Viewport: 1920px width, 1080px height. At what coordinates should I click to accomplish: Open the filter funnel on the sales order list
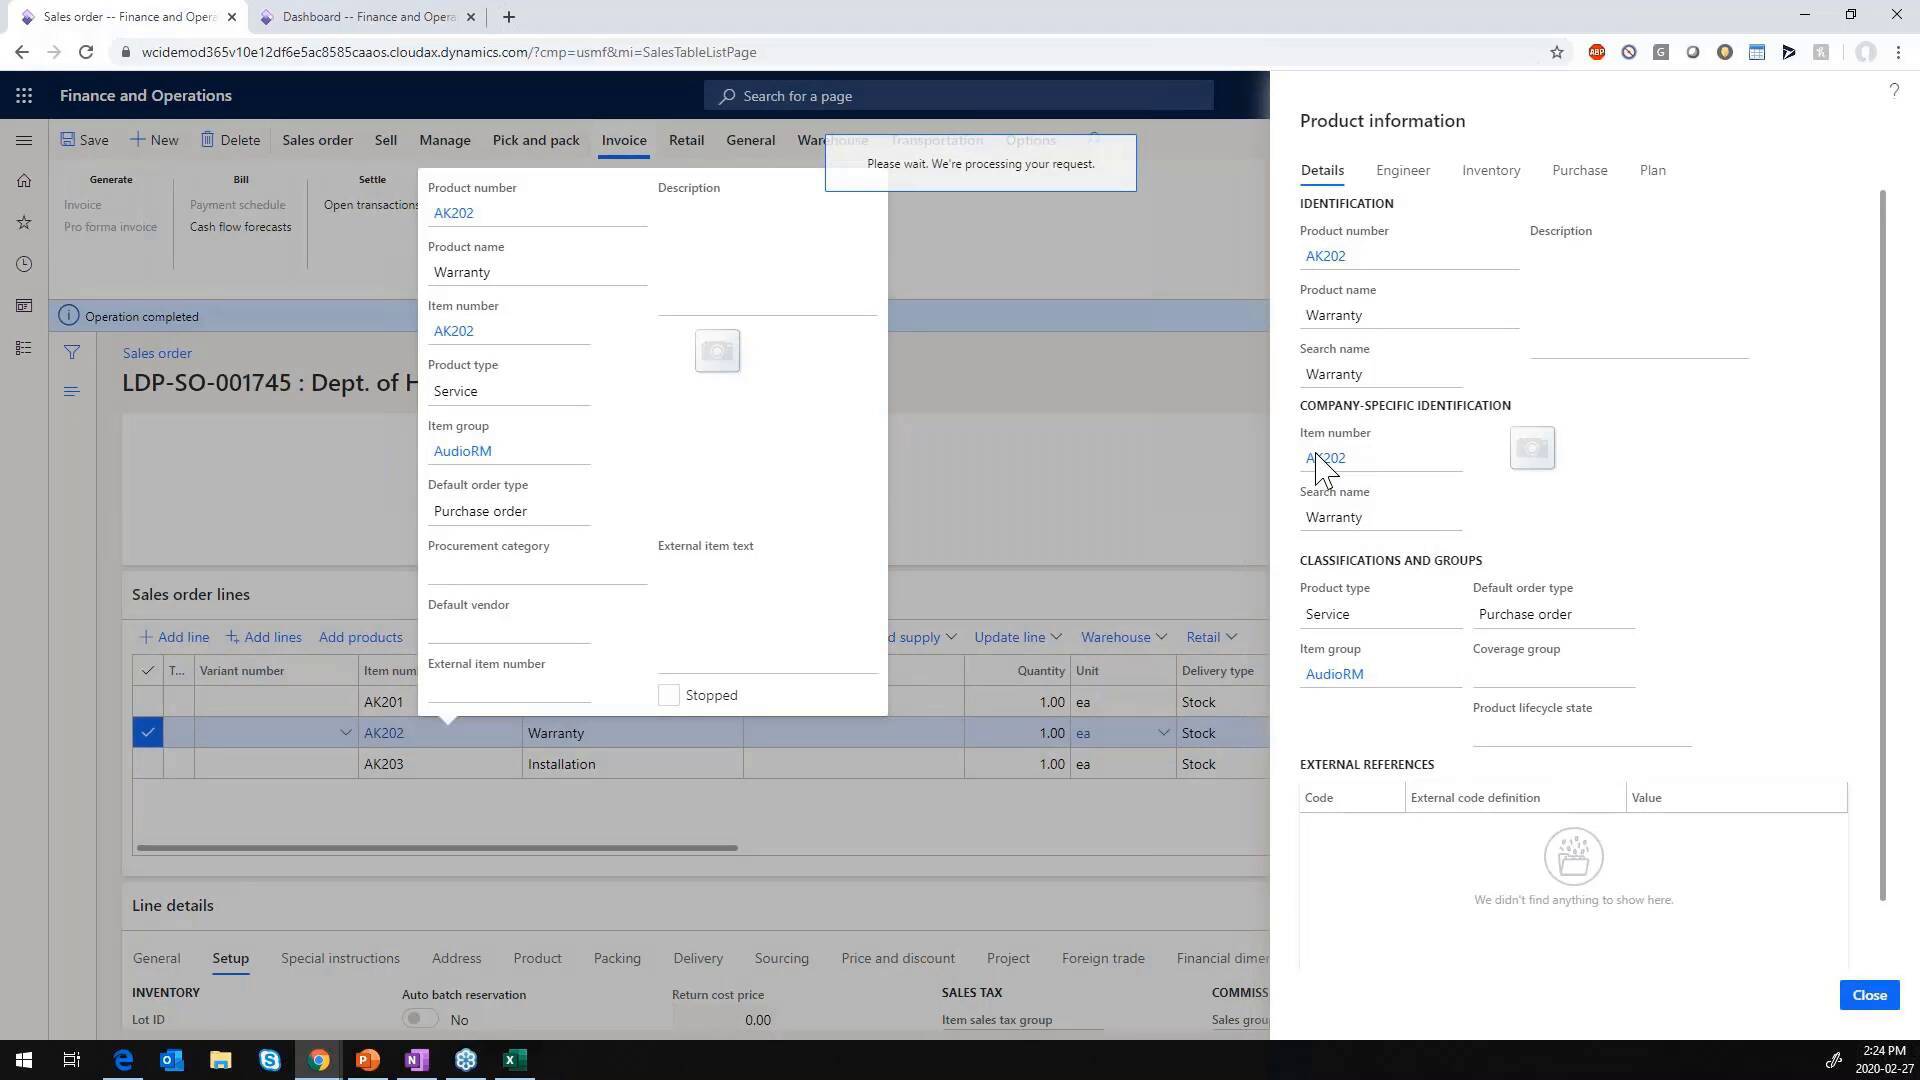[71, 352]
